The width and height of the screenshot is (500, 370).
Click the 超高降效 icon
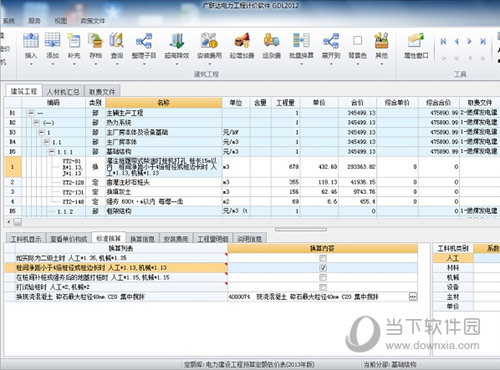(x=177, y=41)
